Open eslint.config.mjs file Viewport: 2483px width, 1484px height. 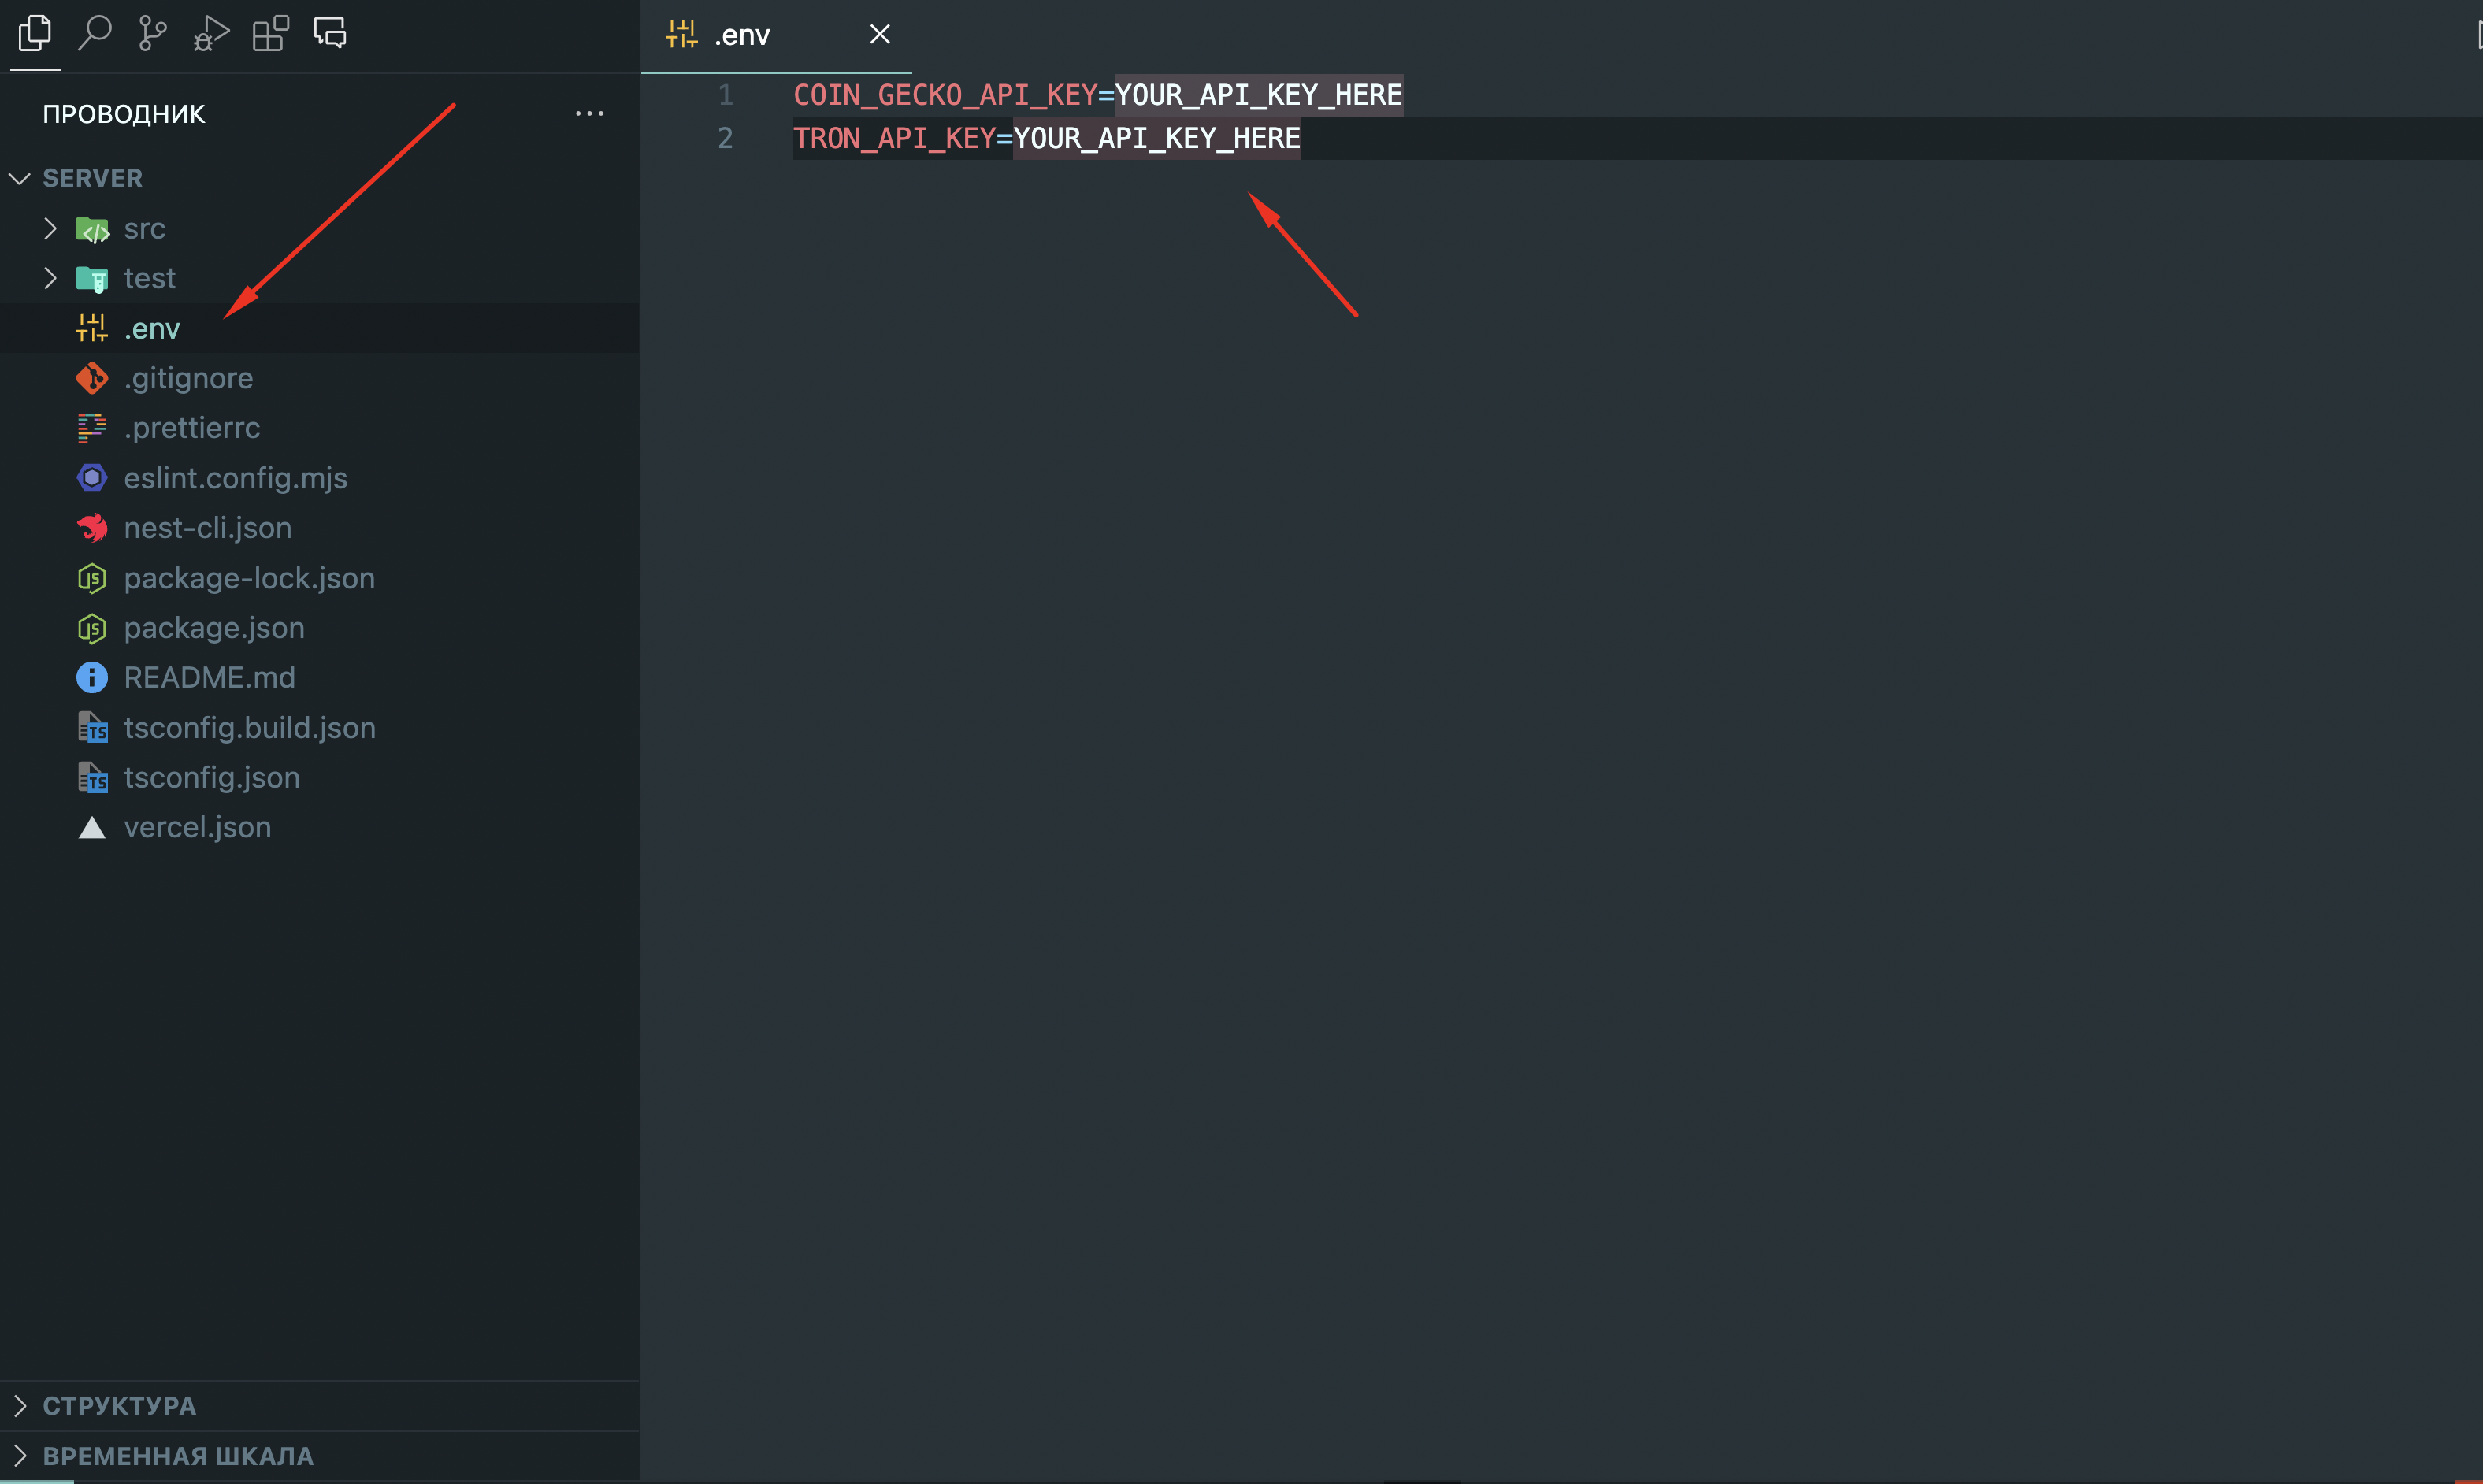click(x=319, y=478)
